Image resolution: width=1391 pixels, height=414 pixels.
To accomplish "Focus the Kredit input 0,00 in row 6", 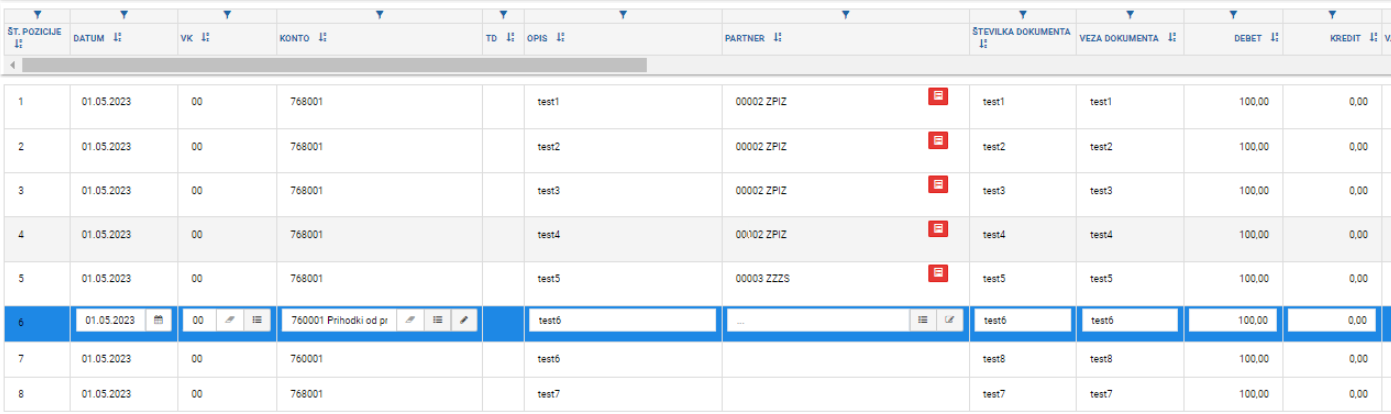I will (x=1332, y=320).
